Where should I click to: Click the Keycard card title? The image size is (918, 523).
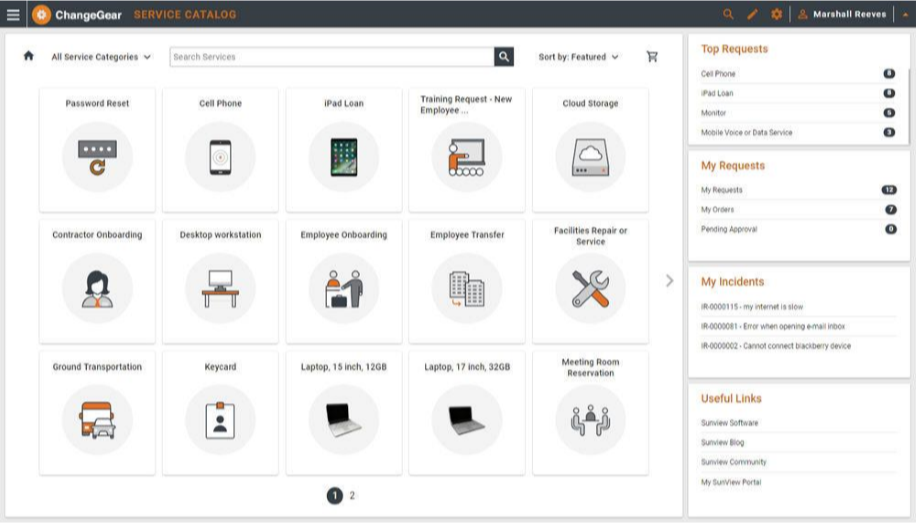[x=220, y=367]
